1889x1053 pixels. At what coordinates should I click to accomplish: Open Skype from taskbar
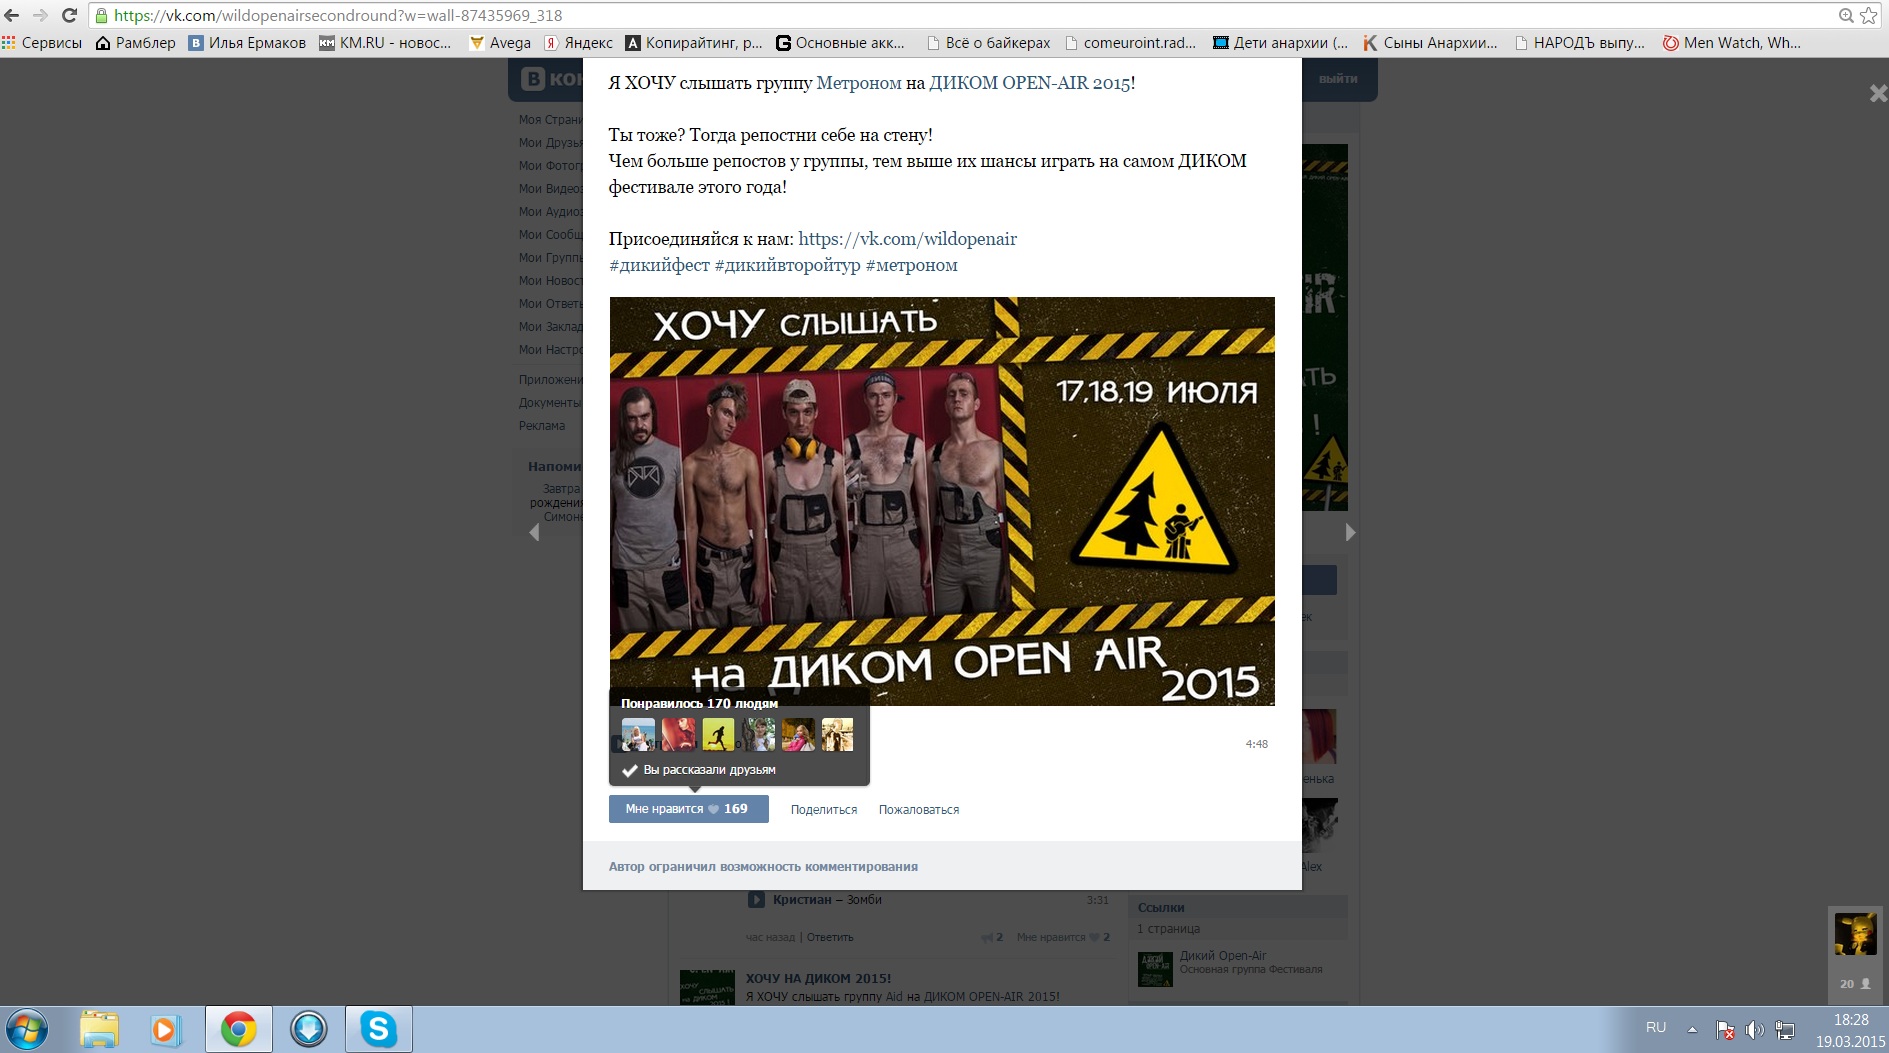379,1030
